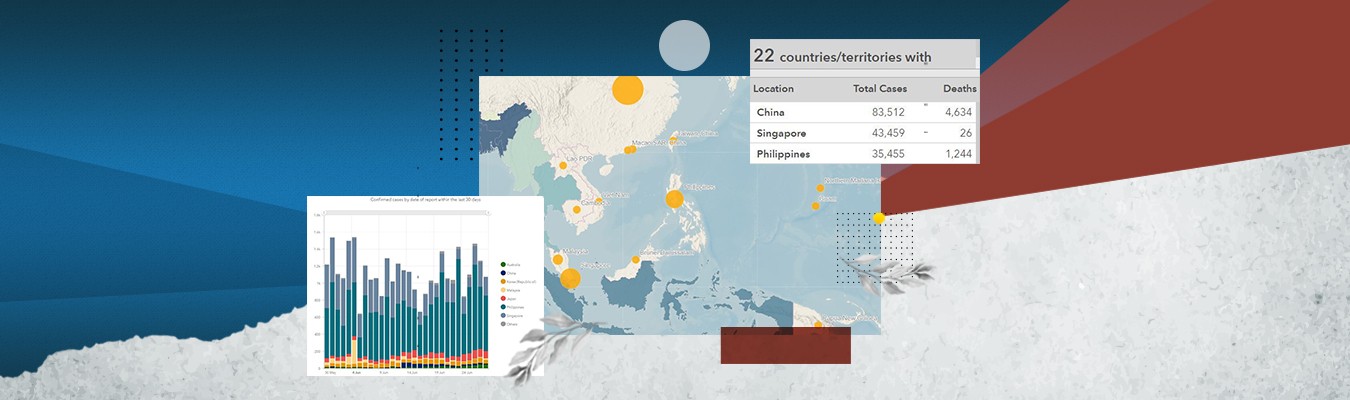
Task: Sort table by Deaths column header
Action: 959,89
